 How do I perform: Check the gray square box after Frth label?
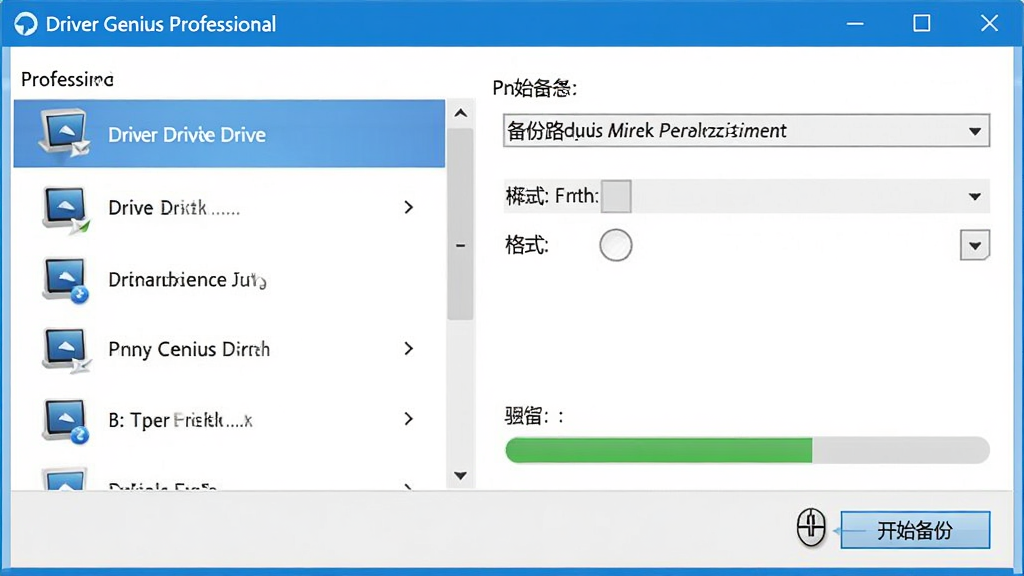coord(616,197)
